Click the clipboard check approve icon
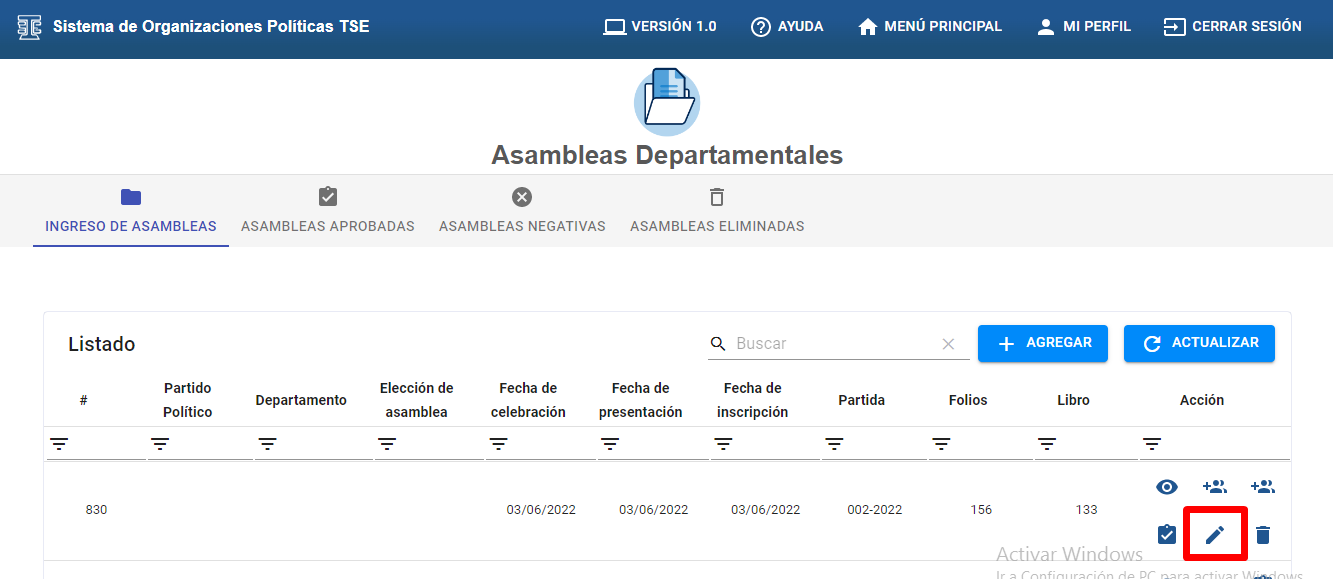1333x579 pixels. click(x=1166, y=535)
